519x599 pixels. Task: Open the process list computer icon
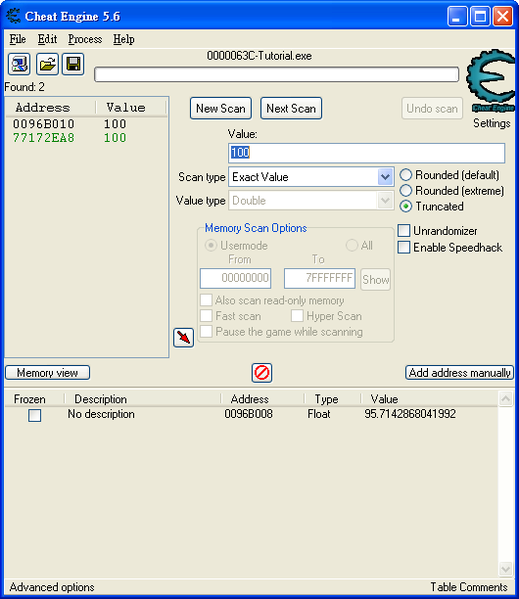pyautogui.click(x=19, y=64)
